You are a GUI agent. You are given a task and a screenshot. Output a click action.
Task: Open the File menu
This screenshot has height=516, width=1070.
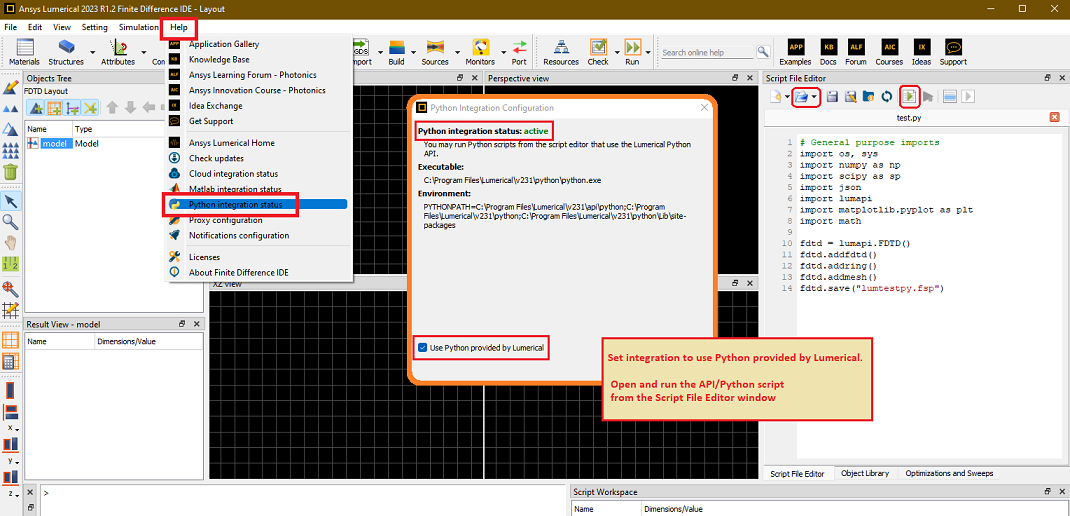point(10,27)
